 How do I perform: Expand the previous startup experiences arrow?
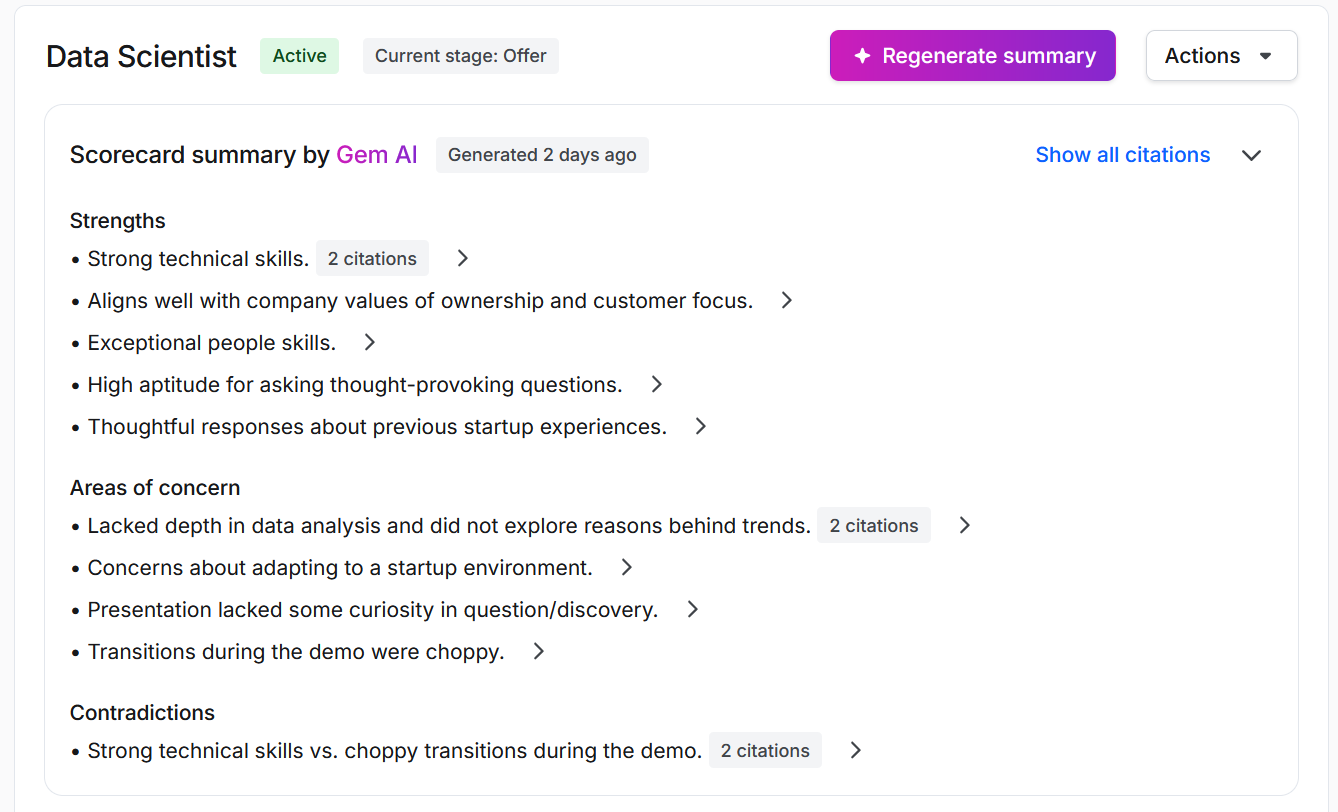point(701,426)
